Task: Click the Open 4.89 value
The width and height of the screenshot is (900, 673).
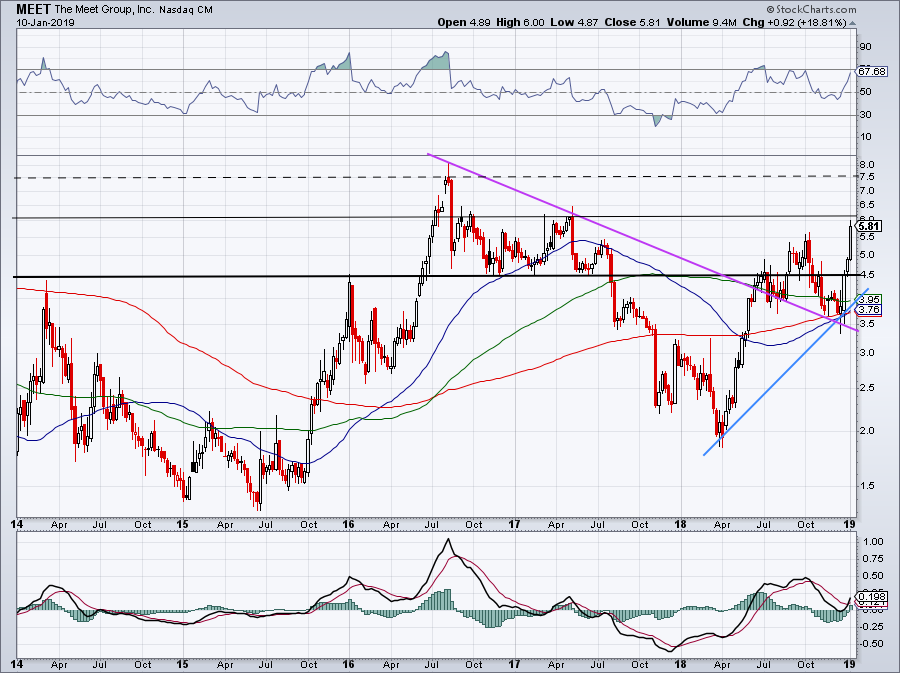Action: point(464,22)
